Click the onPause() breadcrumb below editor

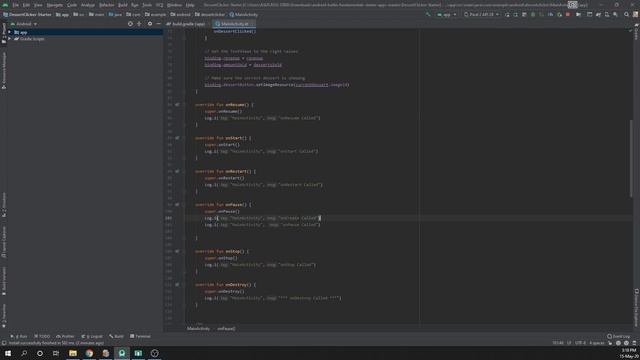(x=226, y=329)
